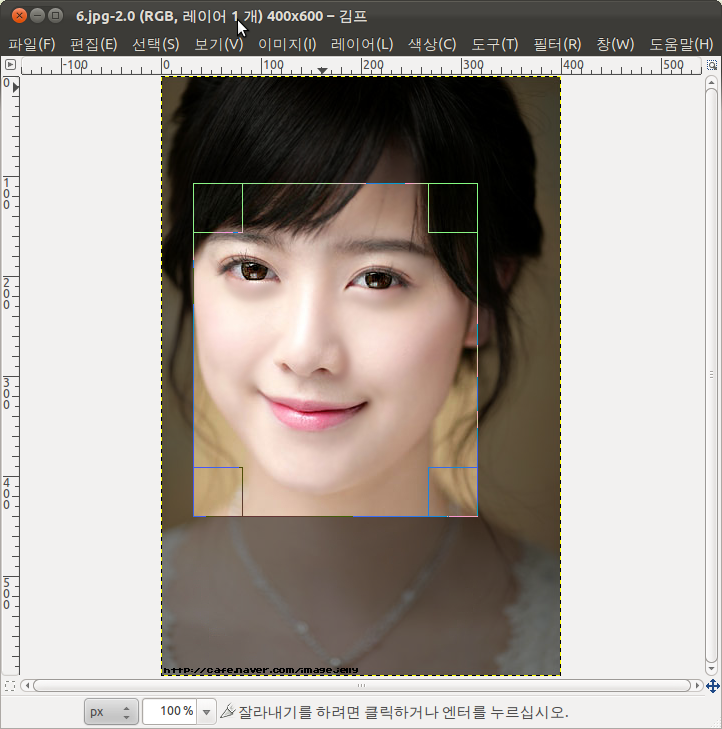The image size is (722, 729).
Task: Click the crop tool status bar icon
Action: click(227, 711)
